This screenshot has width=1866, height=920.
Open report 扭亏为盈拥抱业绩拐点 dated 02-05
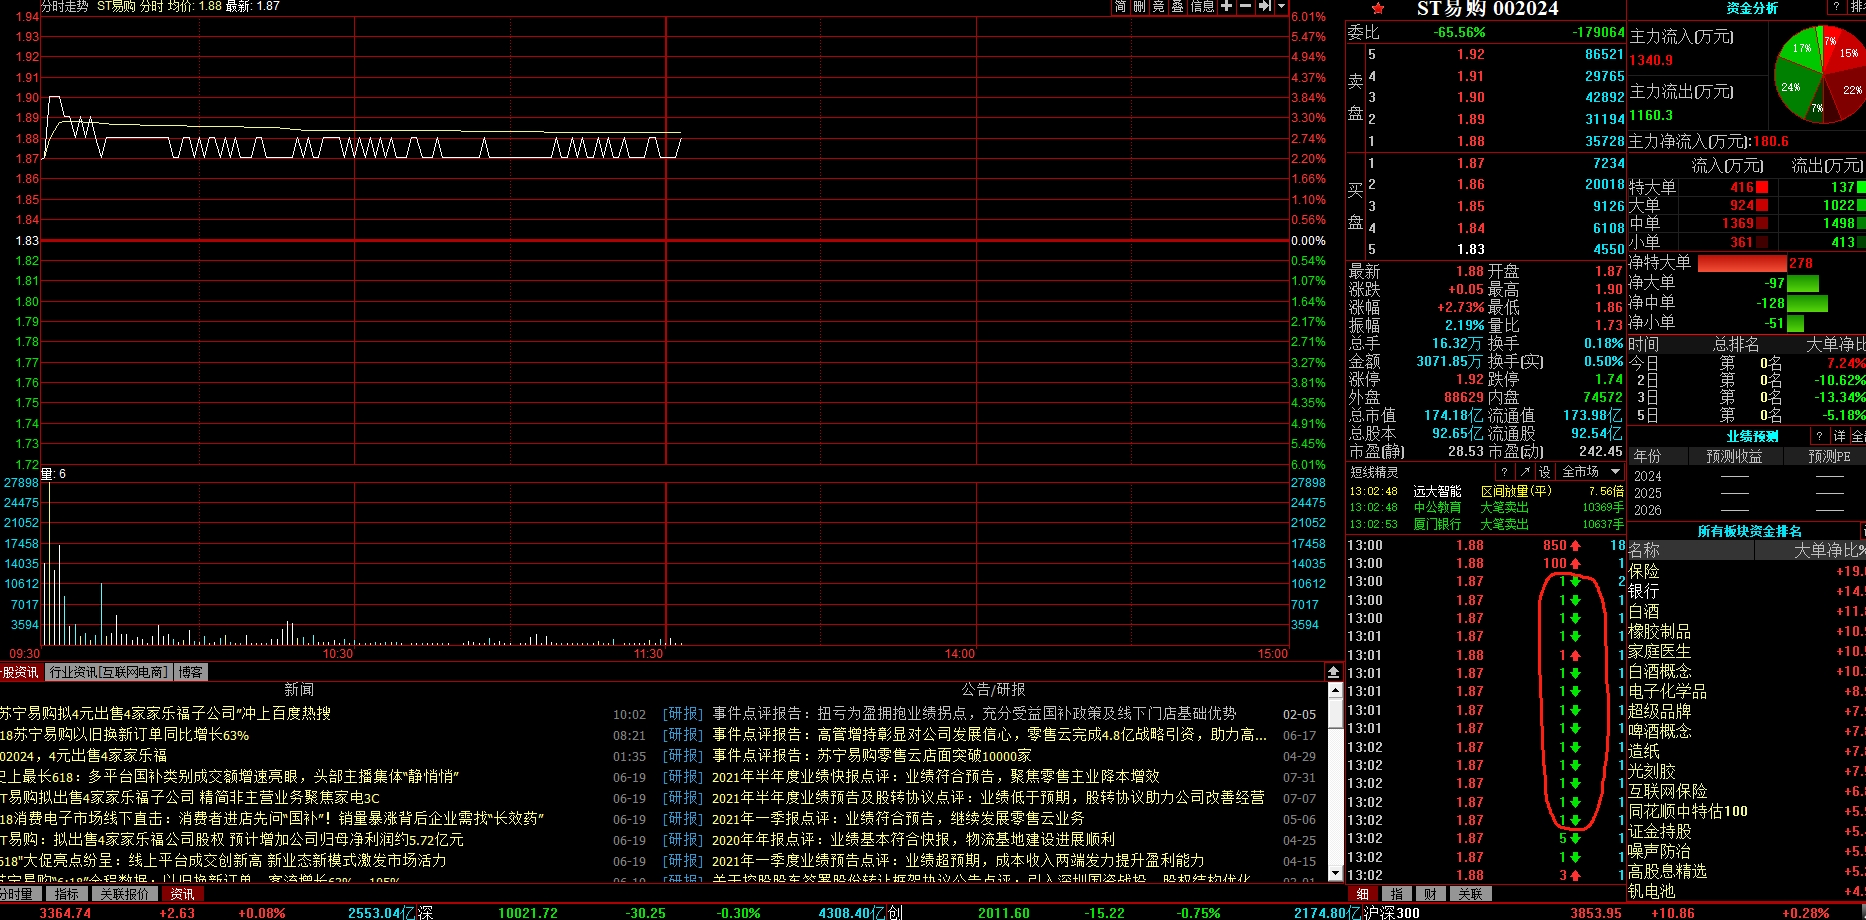974,713
